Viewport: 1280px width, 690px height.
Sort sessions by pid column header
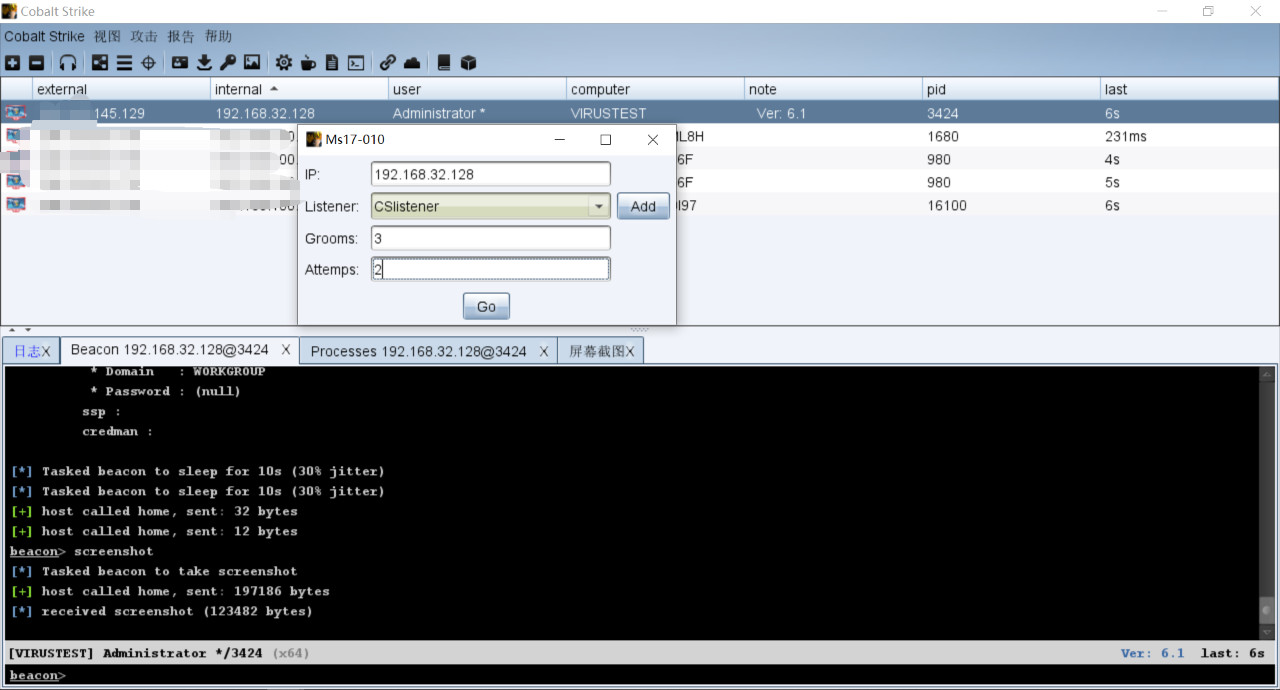(1011, 89)
